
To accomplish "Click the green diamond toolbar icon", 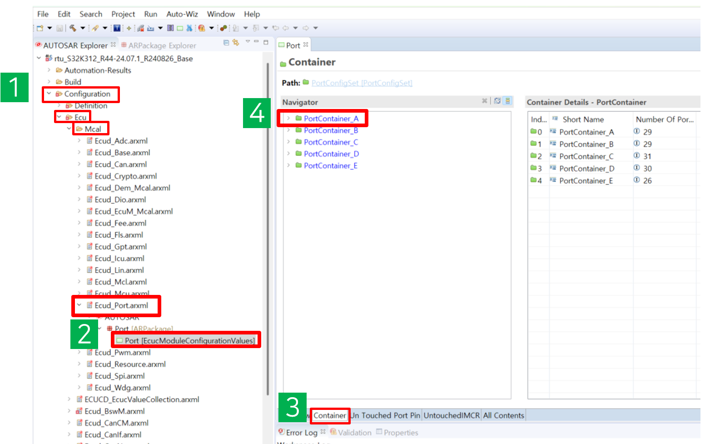I will 129,28.
